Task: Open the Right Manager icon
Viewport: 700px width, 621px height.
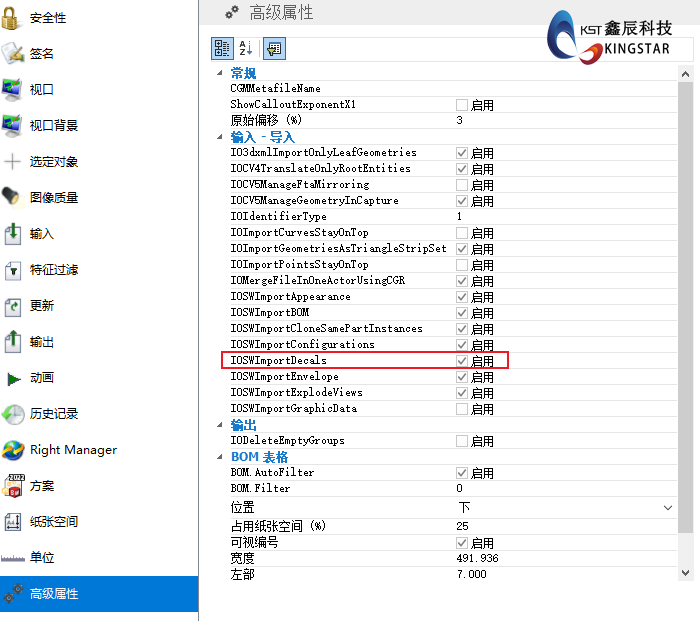Action: point(13,450)
